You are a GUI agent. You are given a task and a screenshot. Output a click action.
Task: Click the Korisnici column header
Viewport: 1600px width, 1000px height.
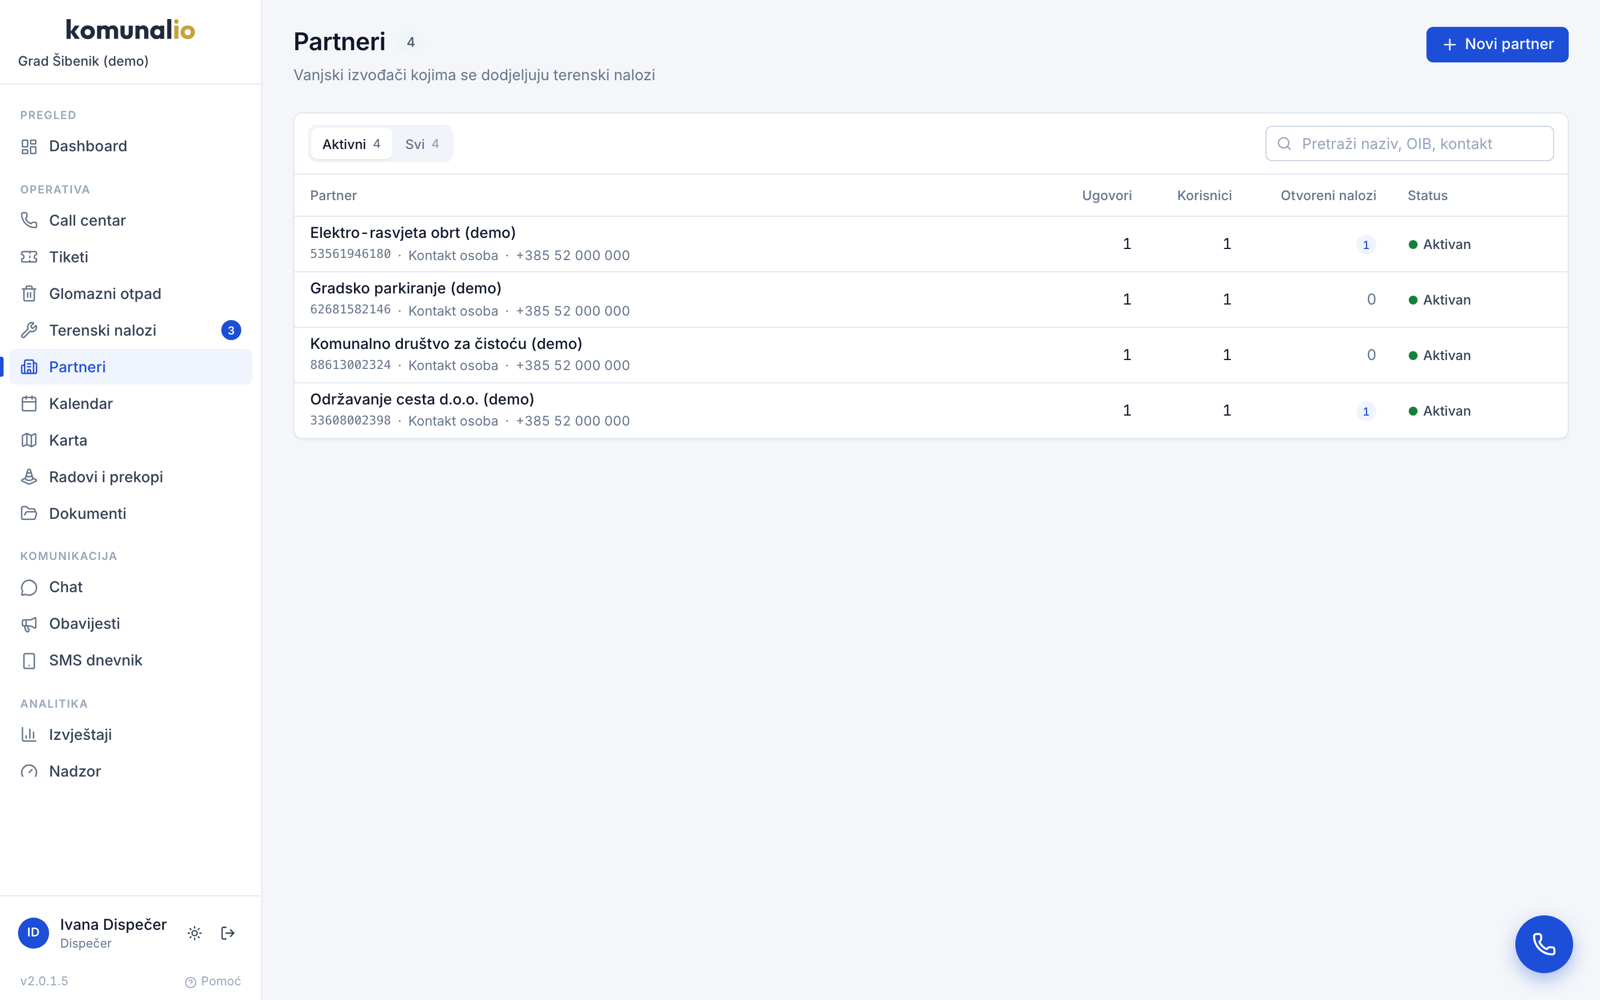[1204, 196]
